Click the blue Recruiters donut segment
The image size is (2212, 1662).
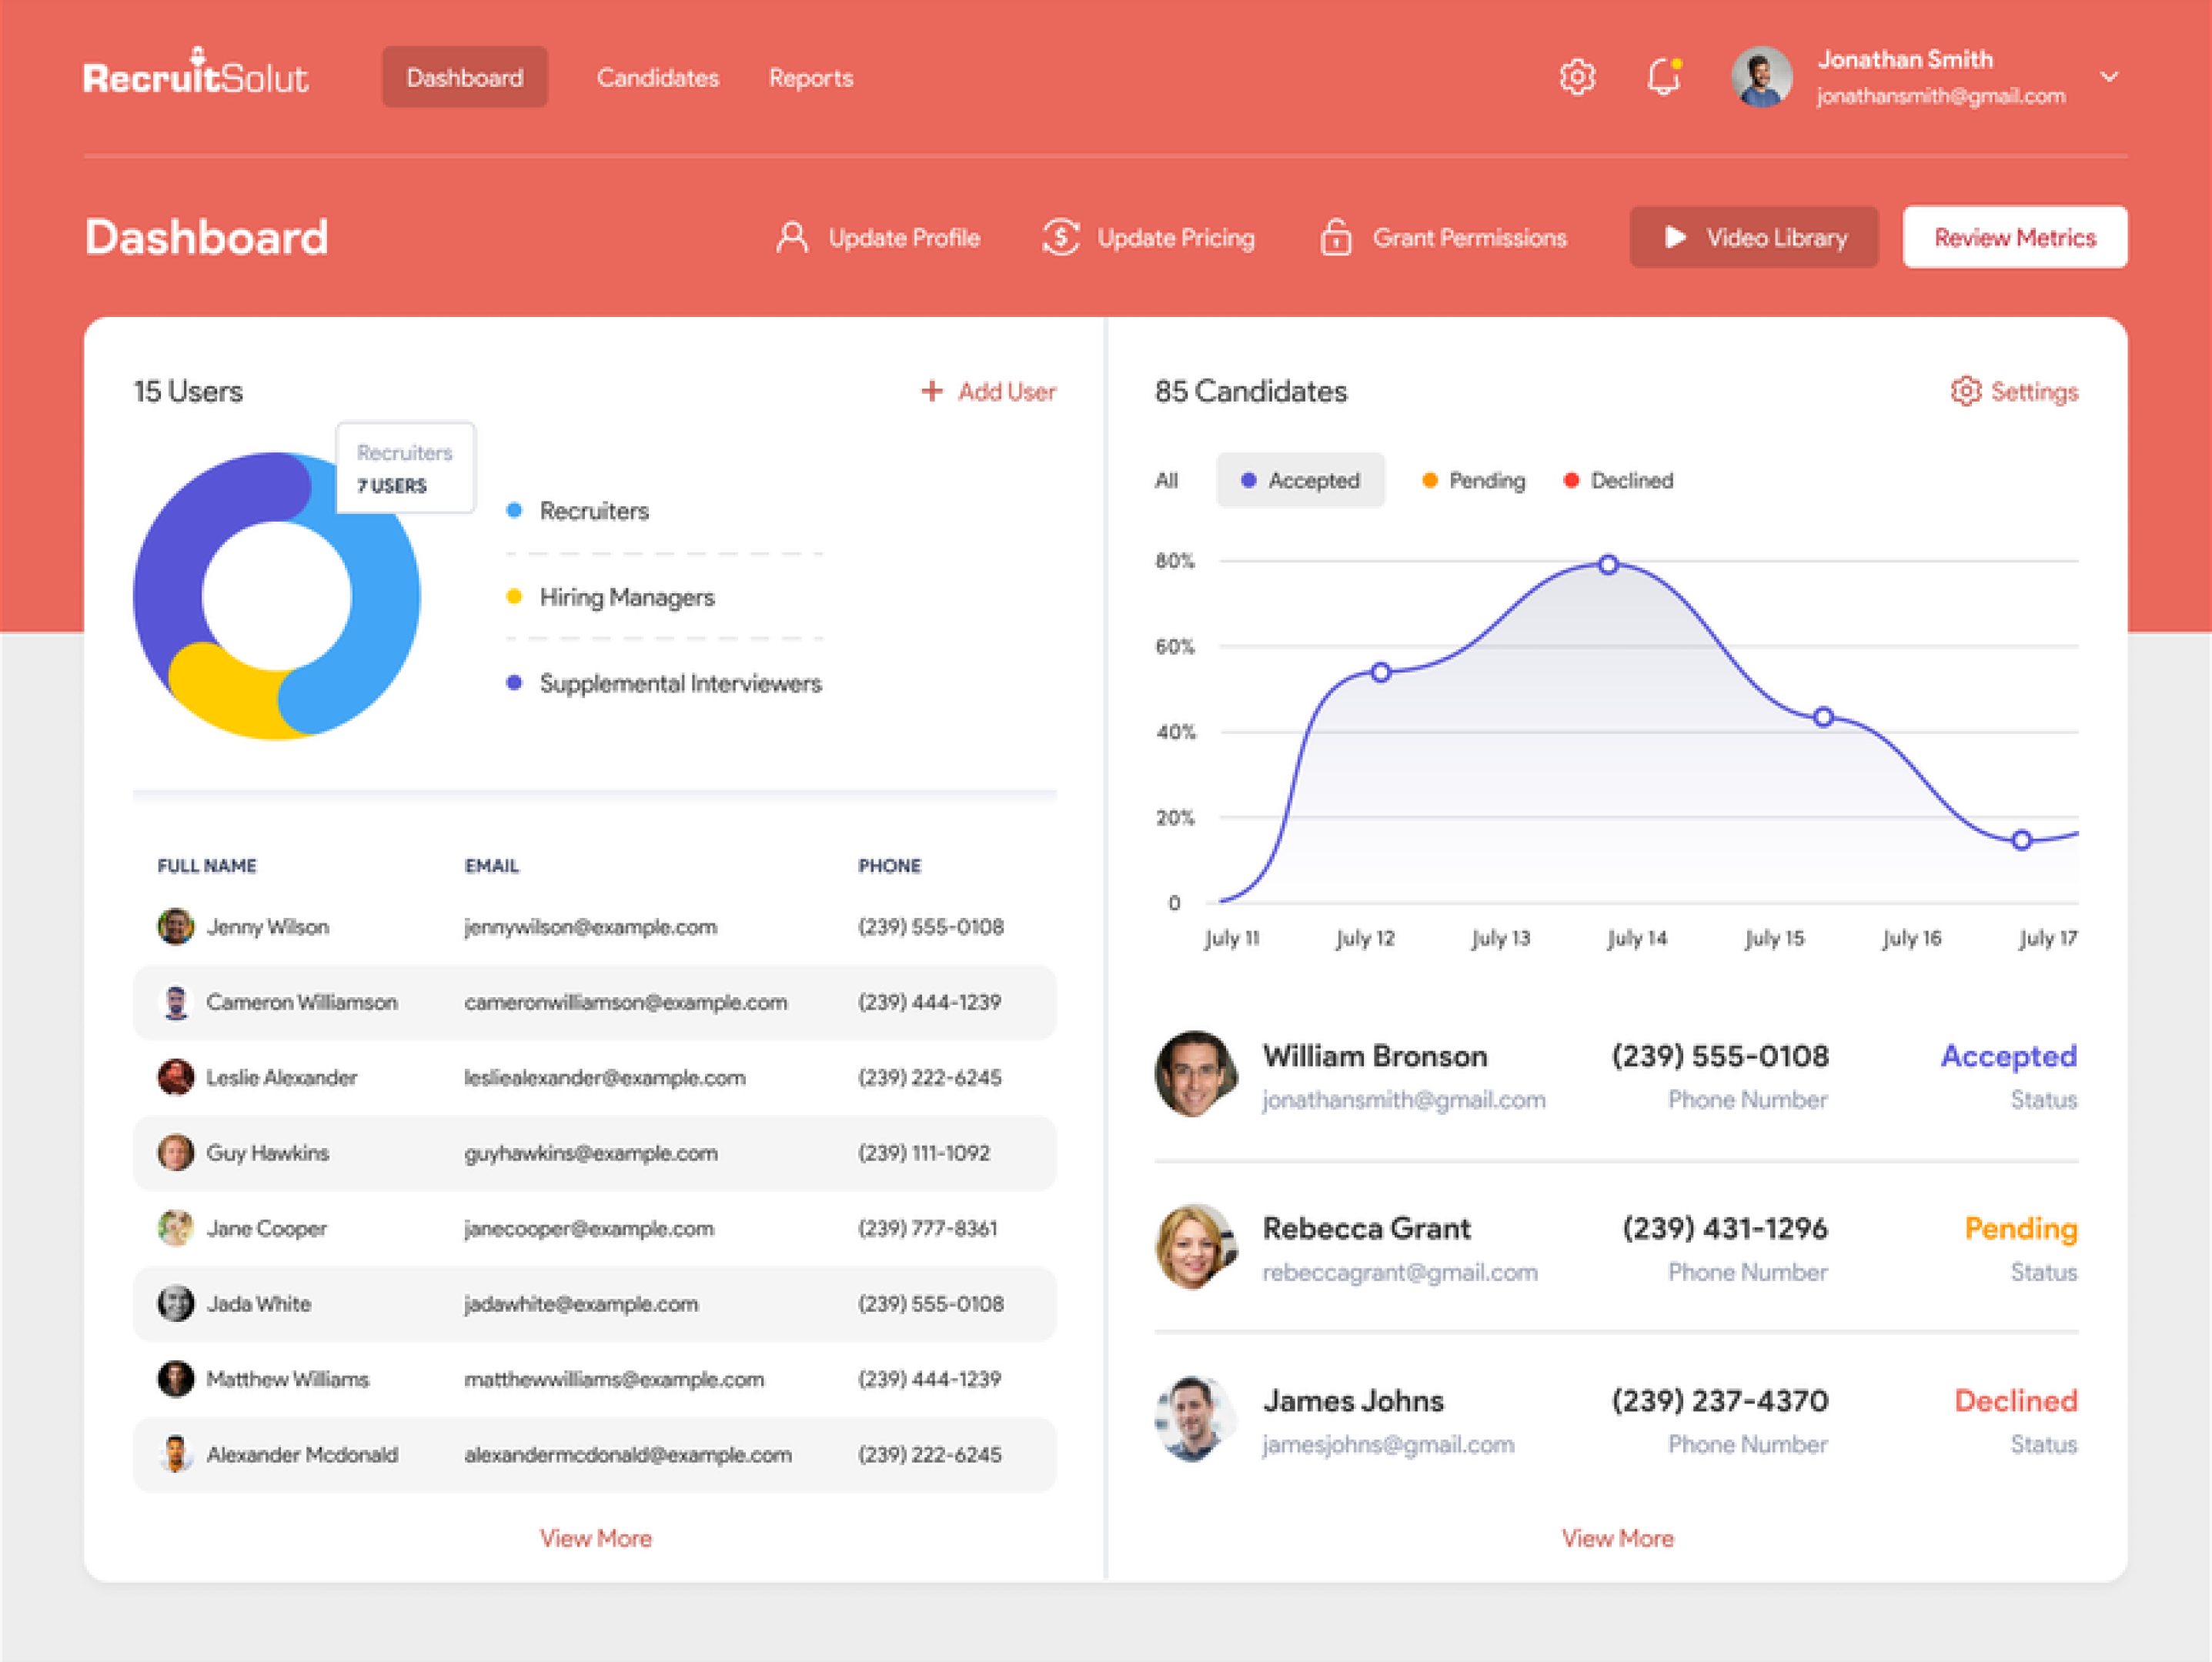click(x=385, y=600)
